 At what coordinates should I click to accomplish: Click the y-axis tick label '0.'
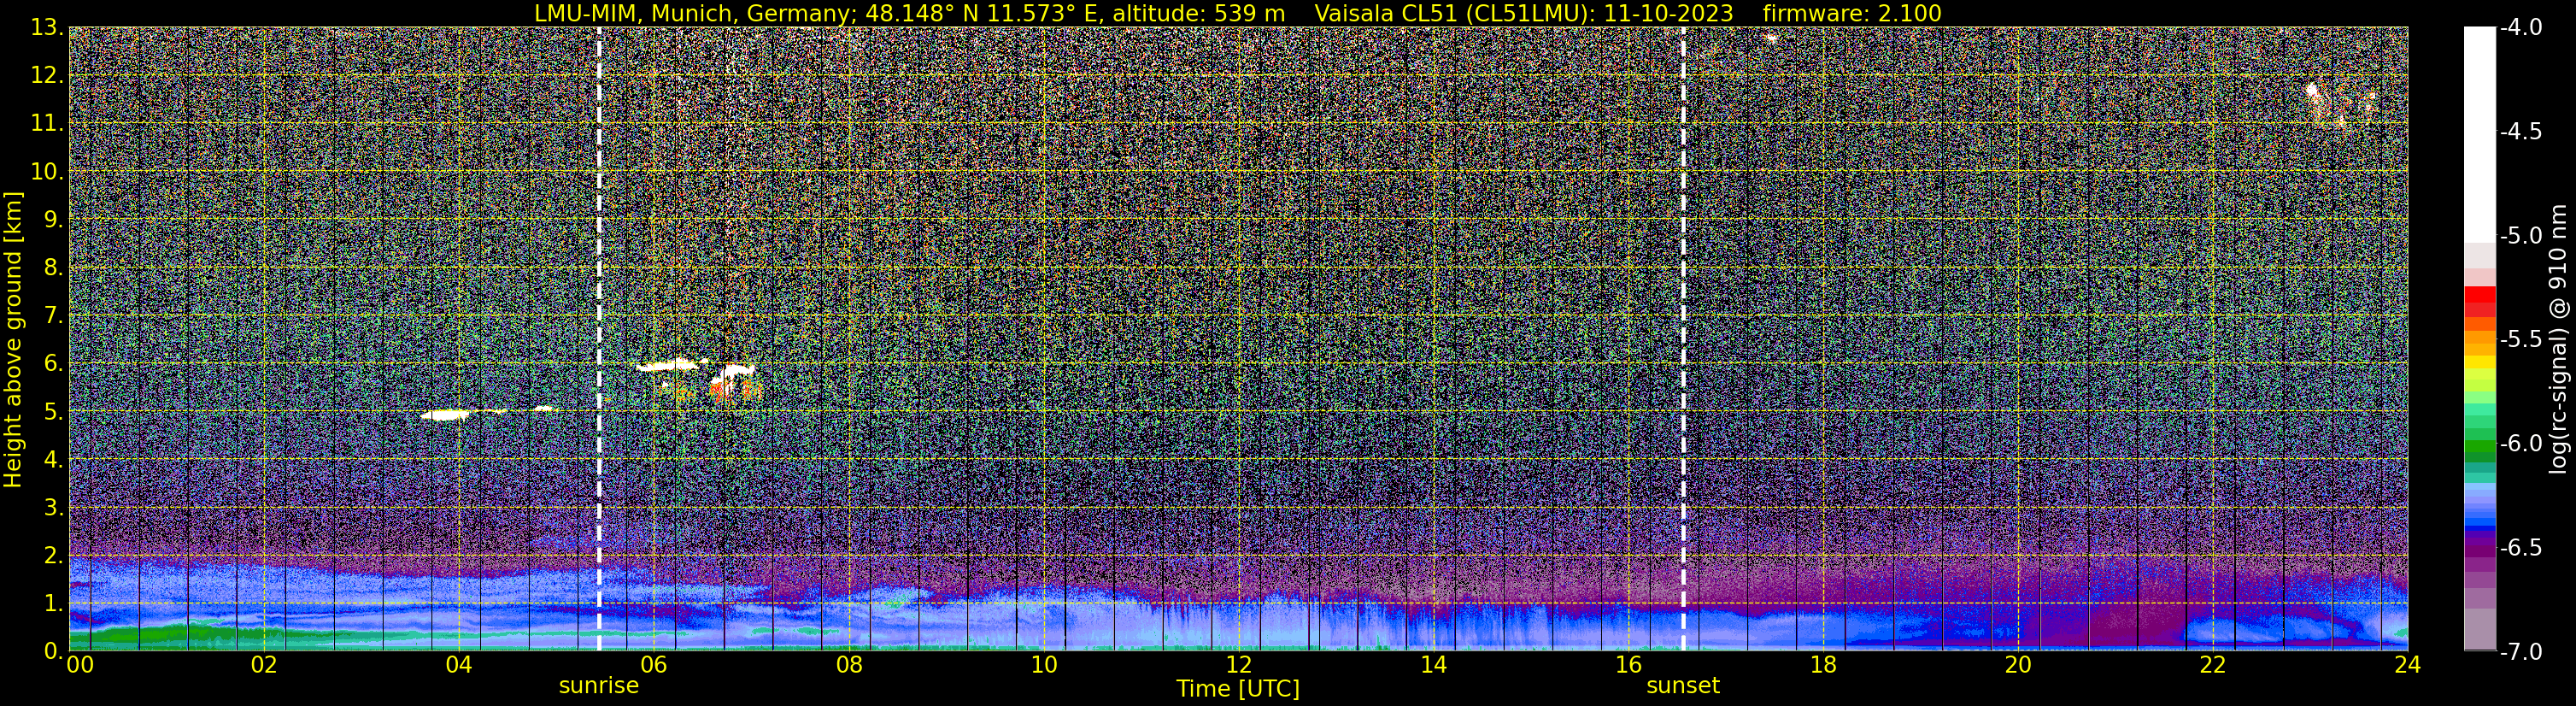pos(54,651)
